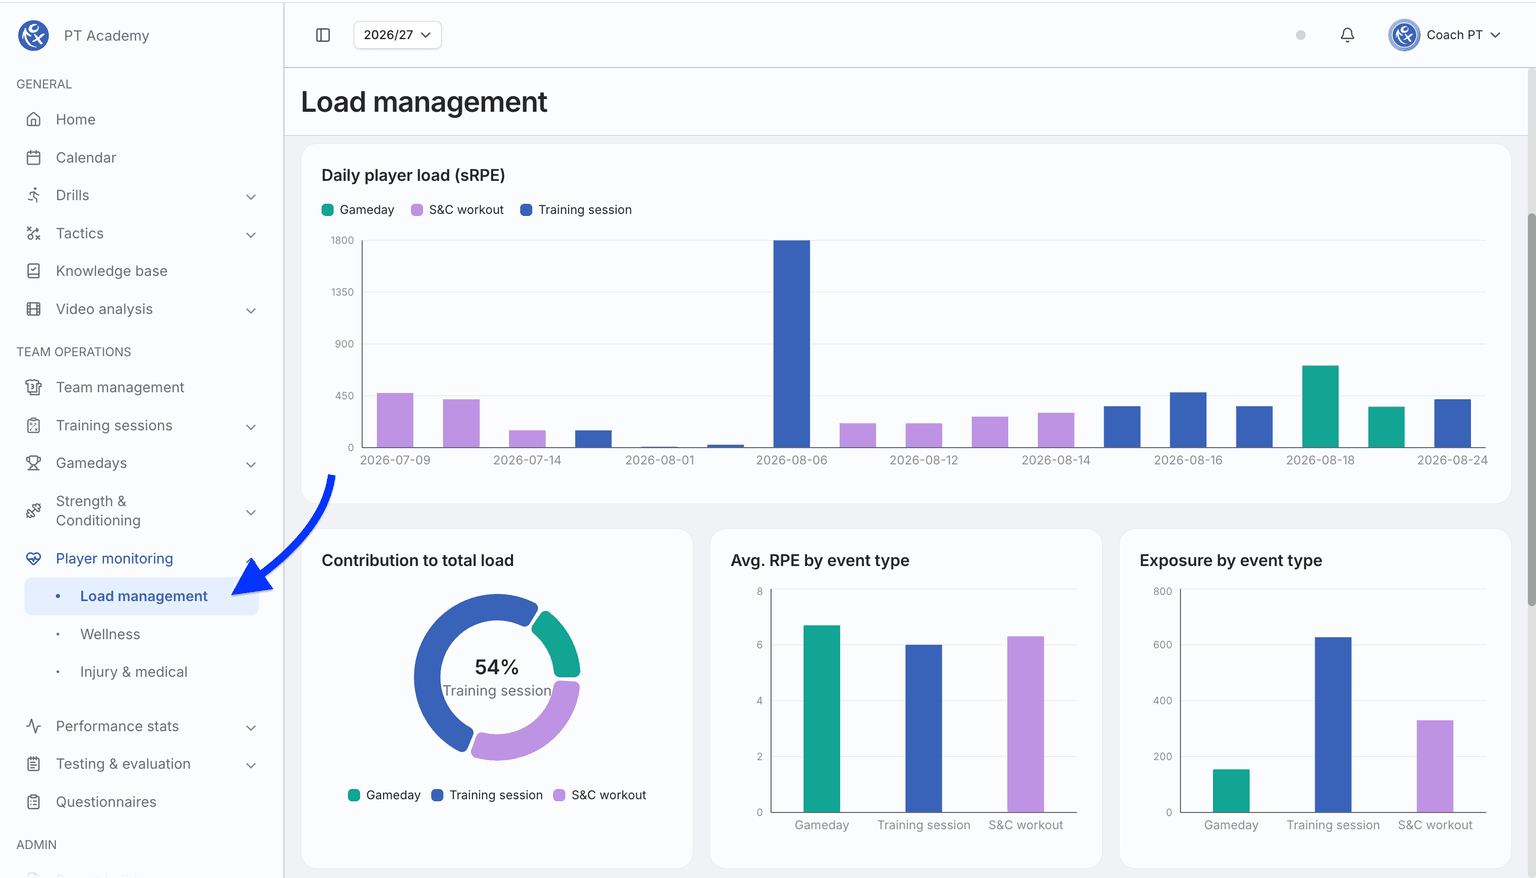This screenshot has height=878, width=1536.
Task: Toggle Training session in donut chart legend
Action: click(x=487, y=795)
